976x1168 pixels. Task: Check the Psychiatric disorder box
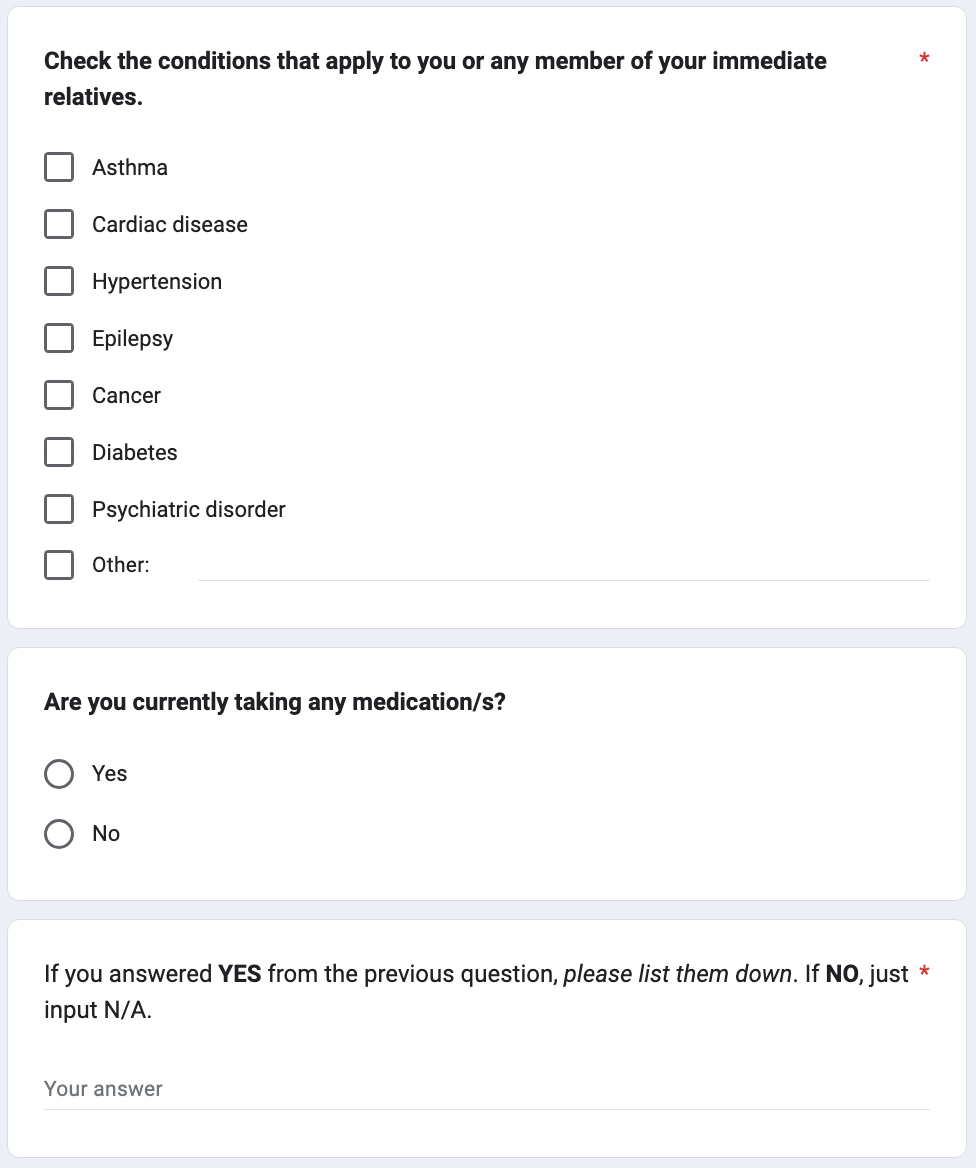[x=59, y=509]
